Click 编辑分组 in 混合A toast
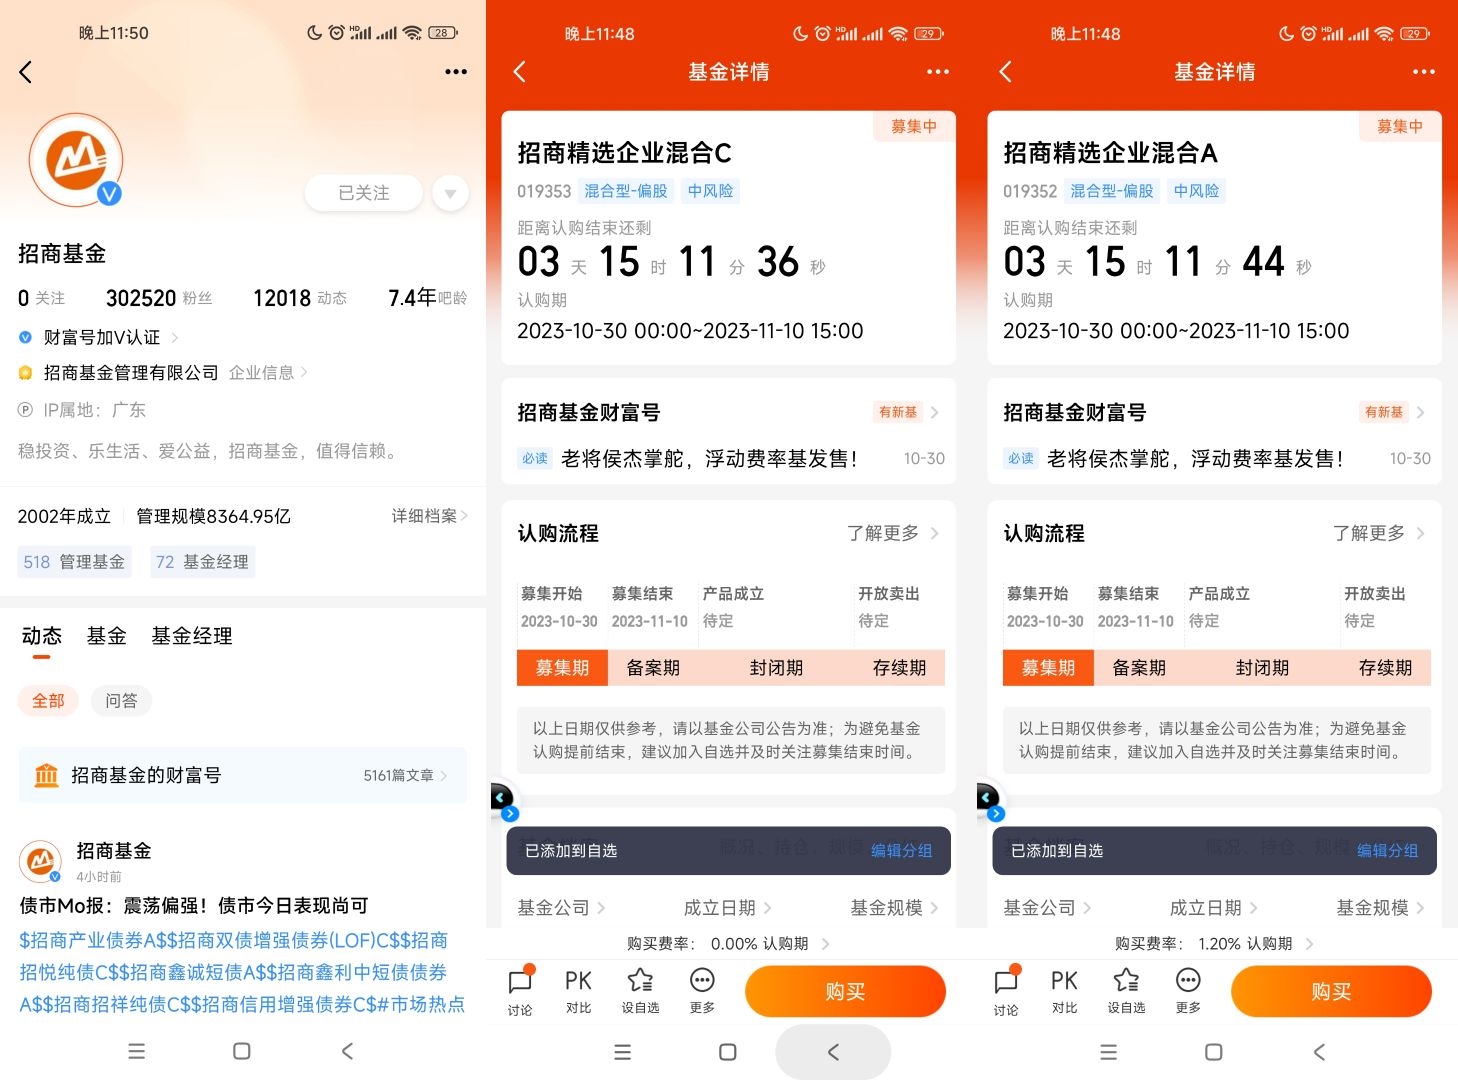Screen dimensions: 1458x1080 [x=1387, y=851]
